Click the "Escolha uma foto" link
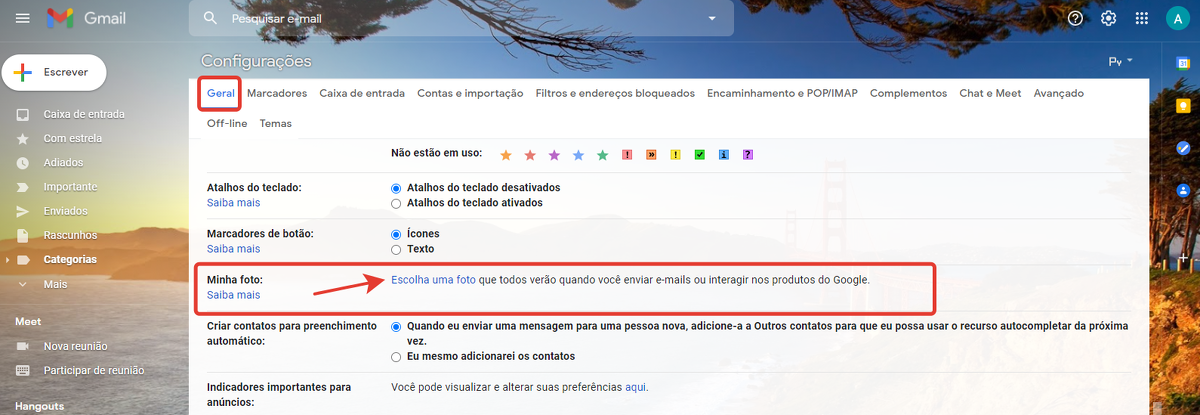This screenshot has width=1200, height=415. (433, 280)
